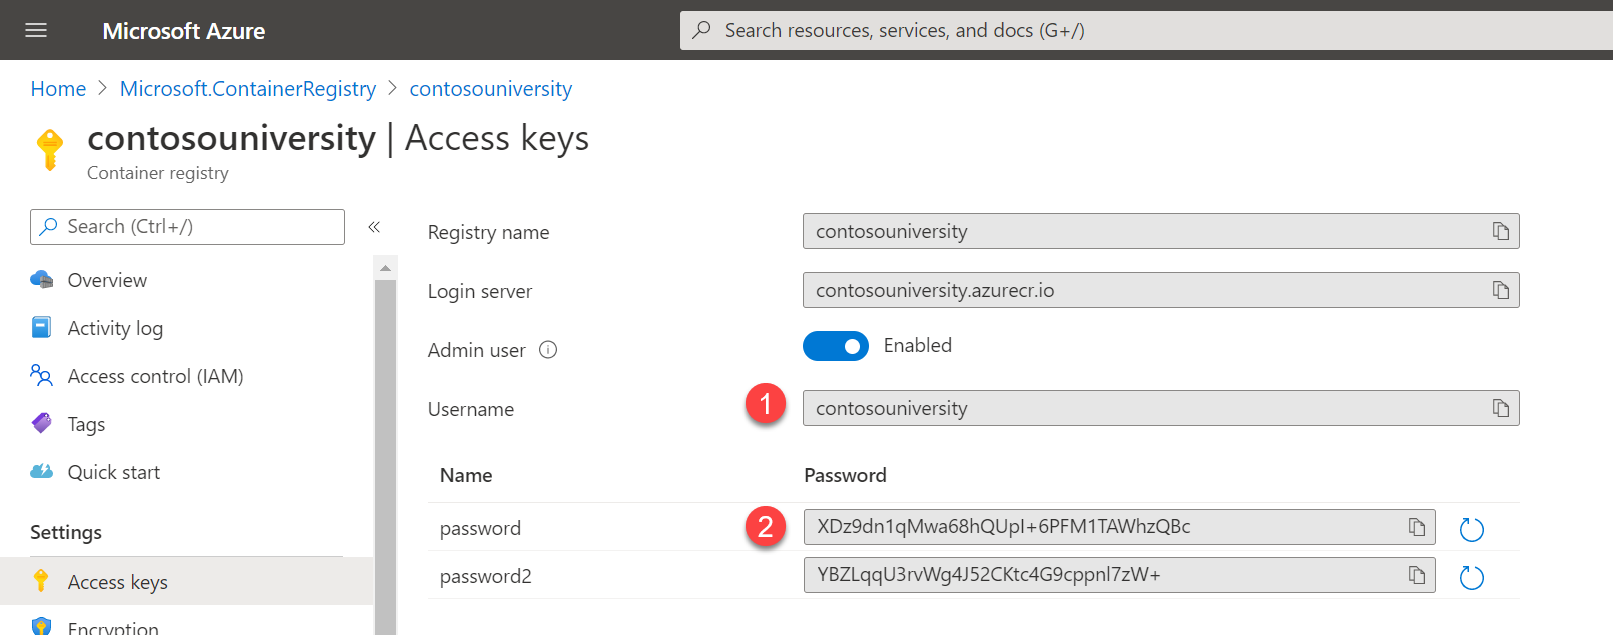1613x635 pixels.
Task: Click the 'Settings' section heading
Action: pos(66,533)
